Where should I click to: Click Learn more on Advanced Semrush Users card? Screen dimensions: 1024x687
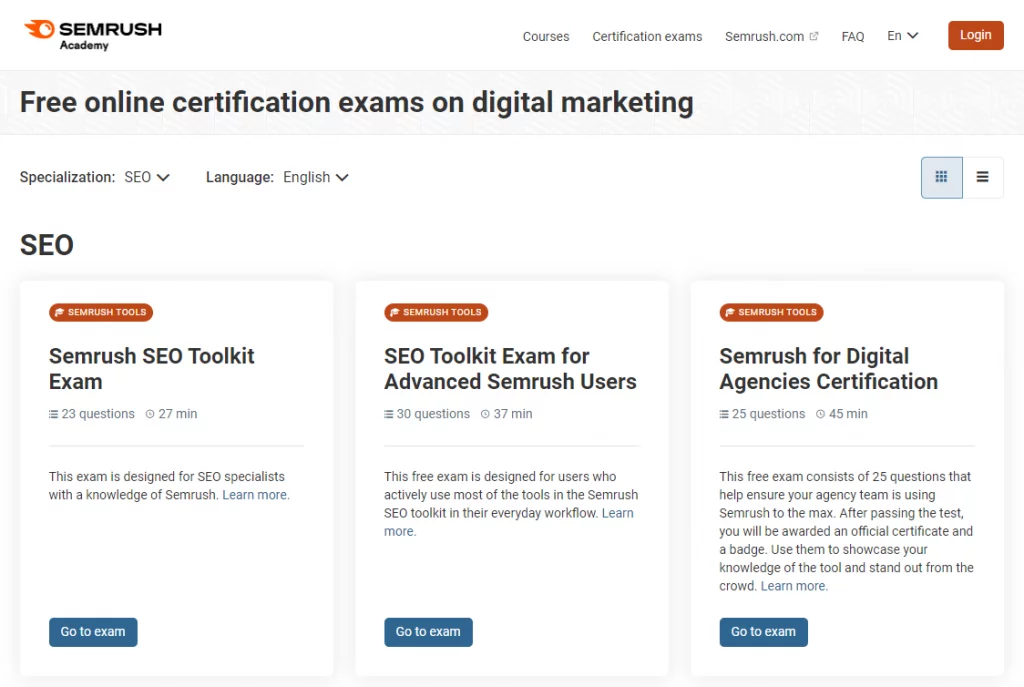click(x=617, y=513)
